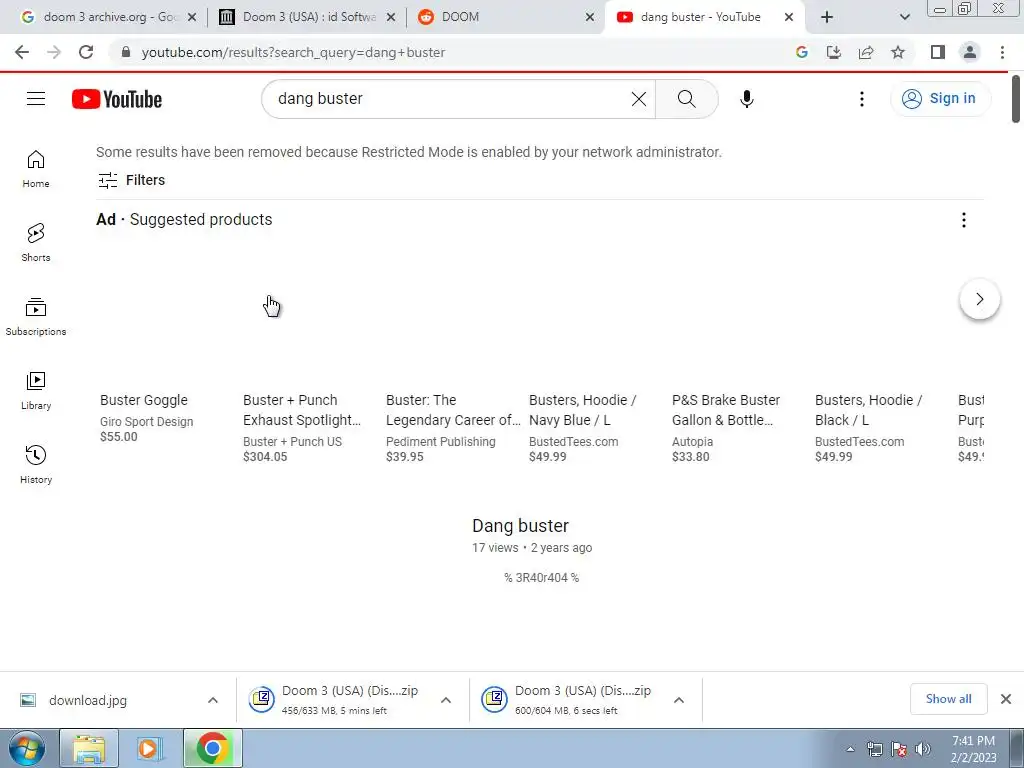Open the Dang buster video result

(520, 526)
